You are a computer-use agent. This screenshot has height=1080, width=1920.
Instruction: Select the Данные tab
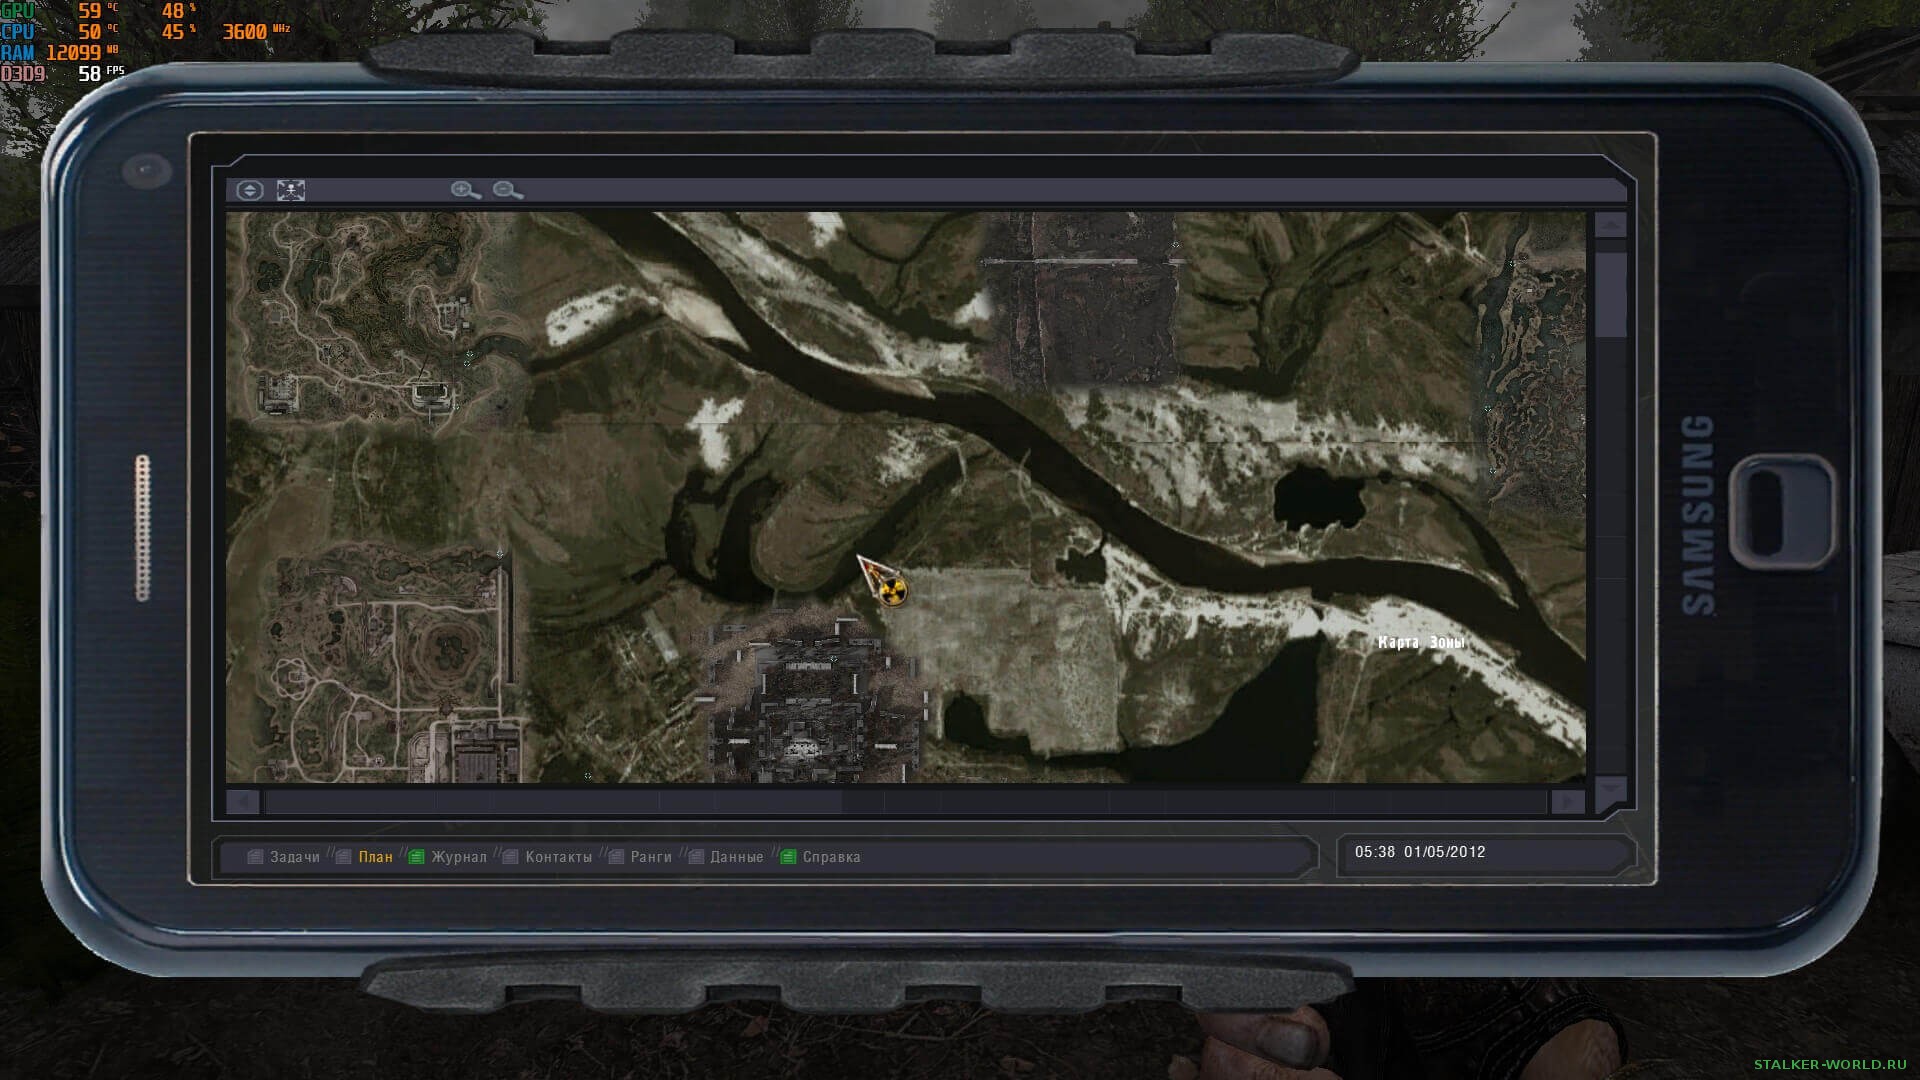[736, 857]
